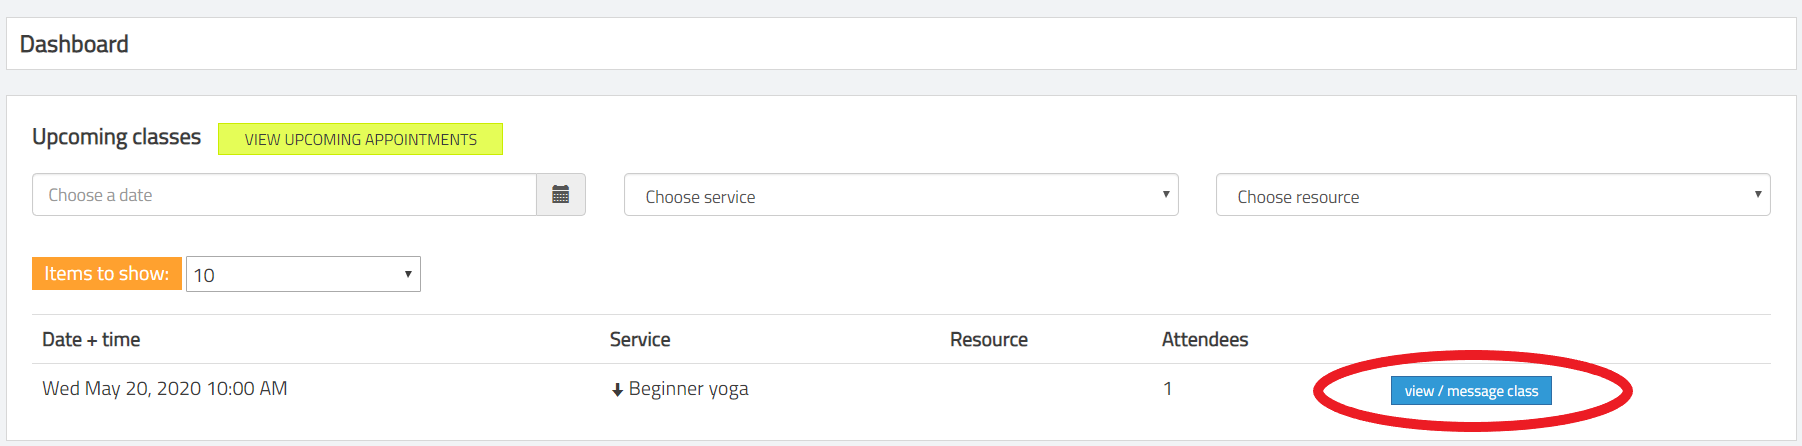The image size is (1802, 446).
Task: Click the Date + time column header
Action: pos(91,340)
